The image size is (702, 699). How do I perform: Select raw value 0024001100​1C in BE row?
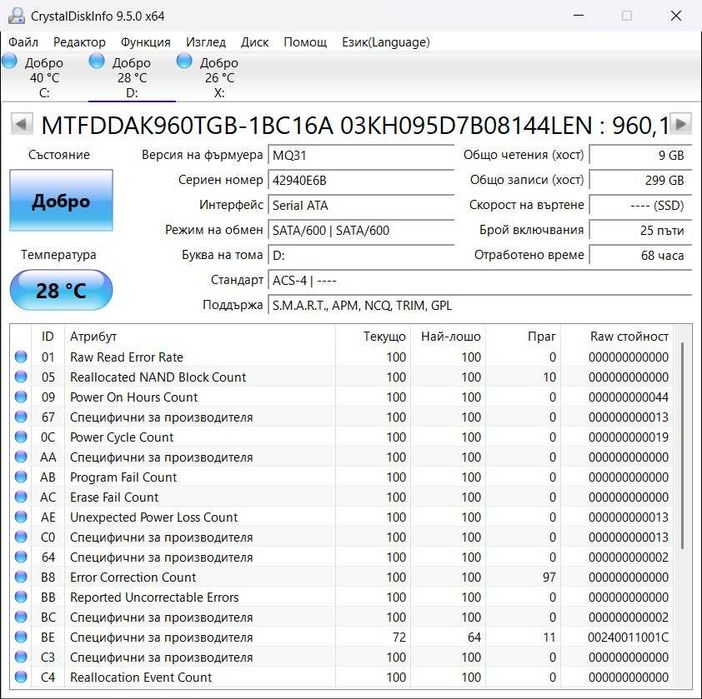pos(628,637)
